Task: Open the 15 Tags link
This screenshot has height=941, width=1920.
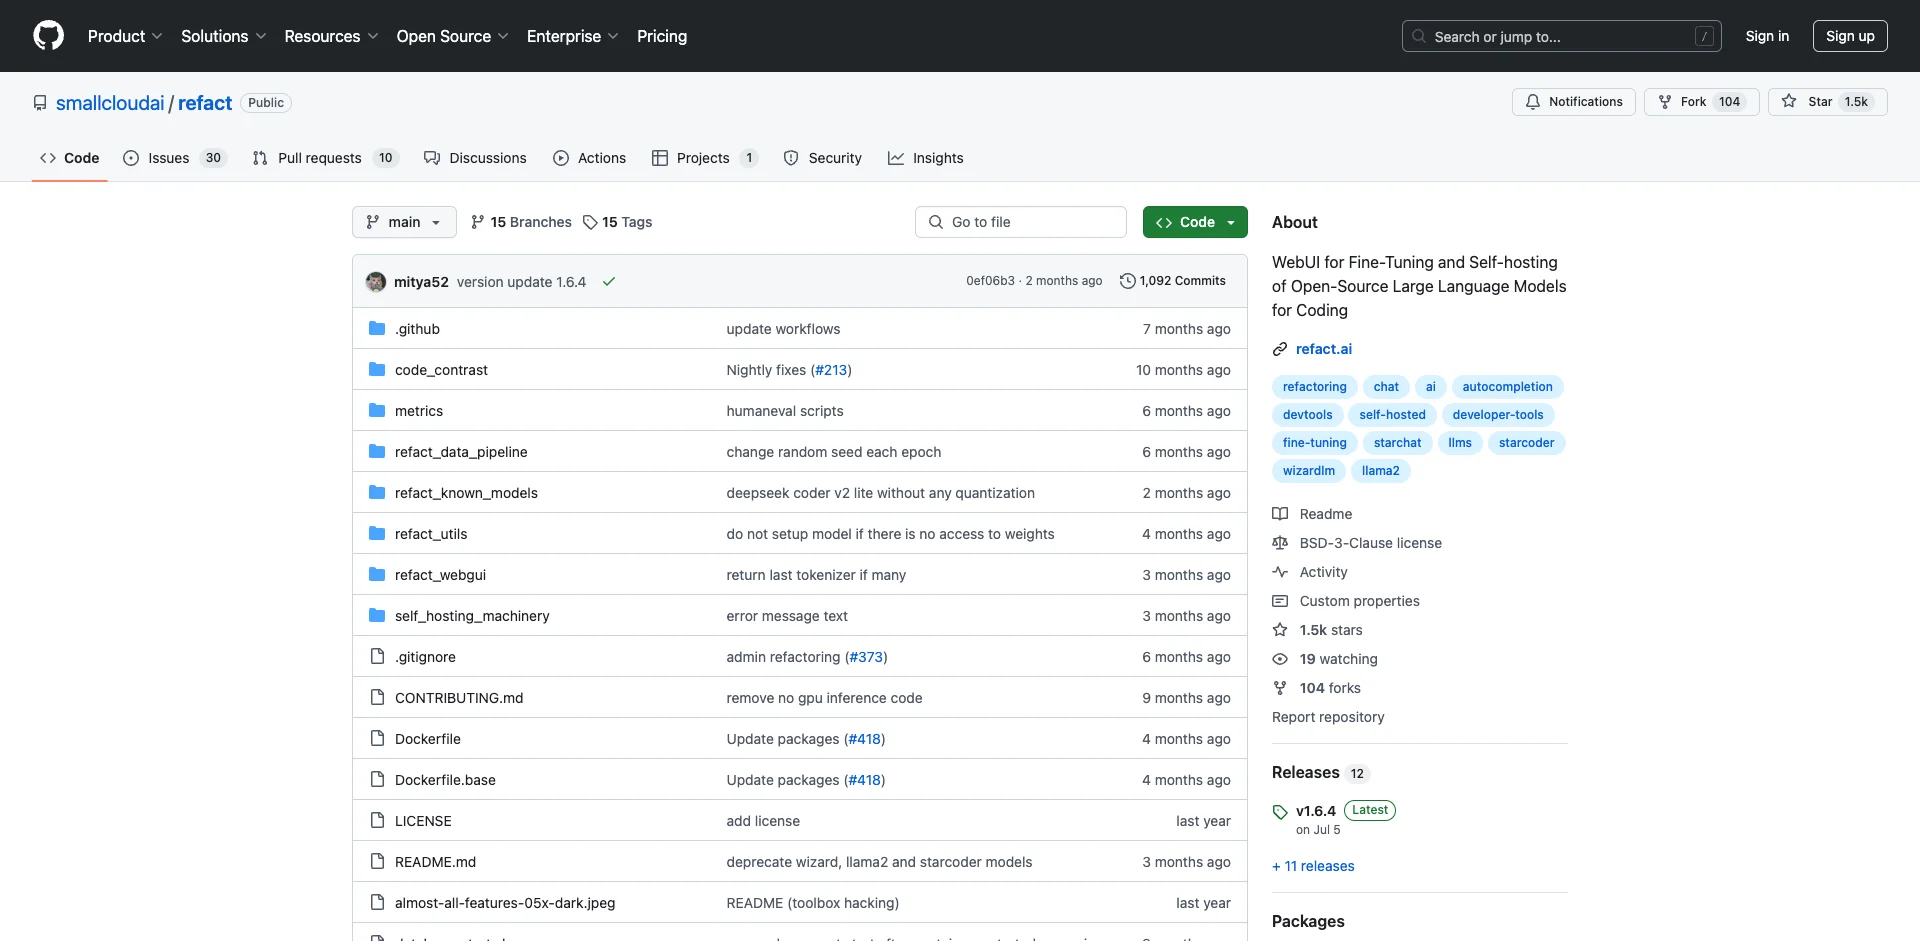Action: coord(617,222)
